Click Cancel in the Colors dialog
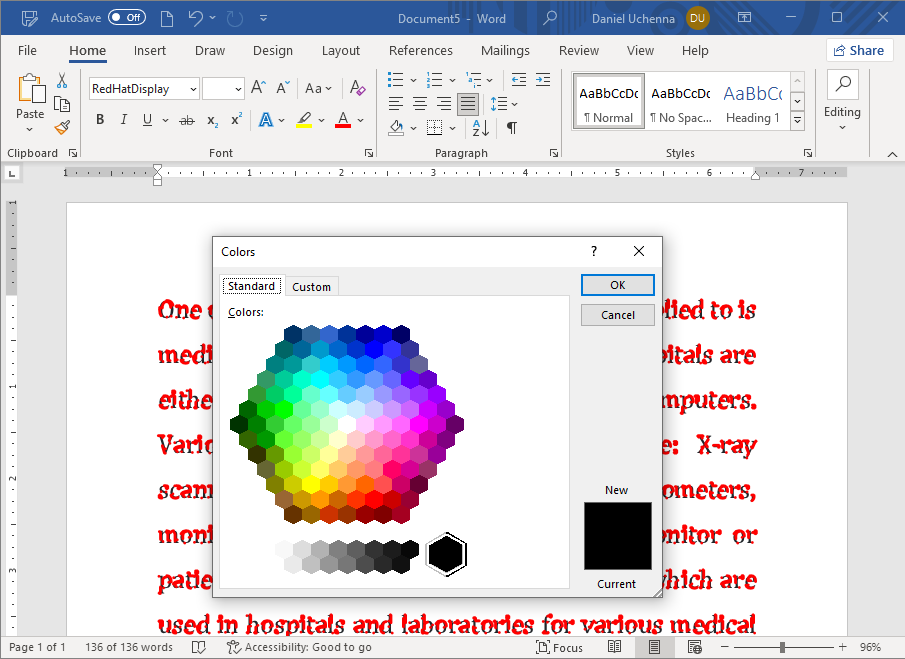 (x=617, y=315)
